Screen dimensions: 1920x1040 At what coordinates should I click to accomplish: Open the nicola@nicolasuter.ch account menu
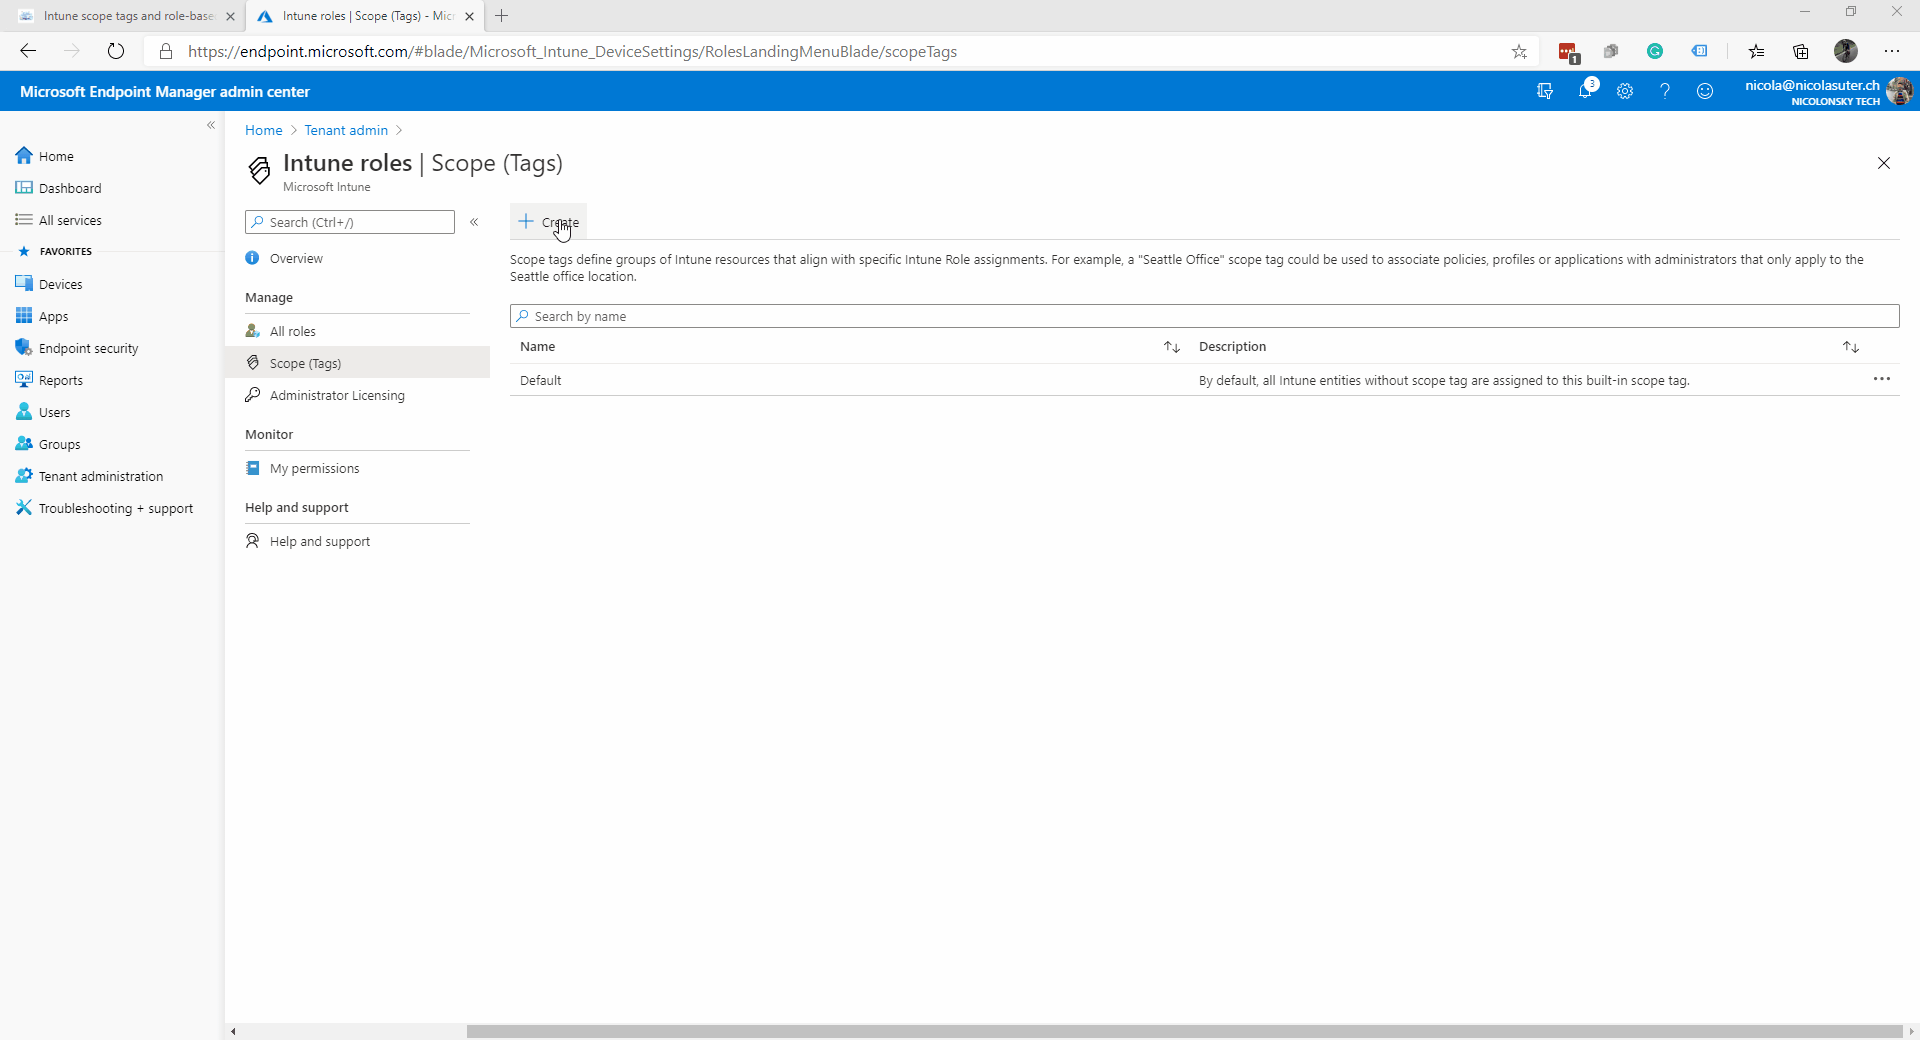tap(1829, 91)
